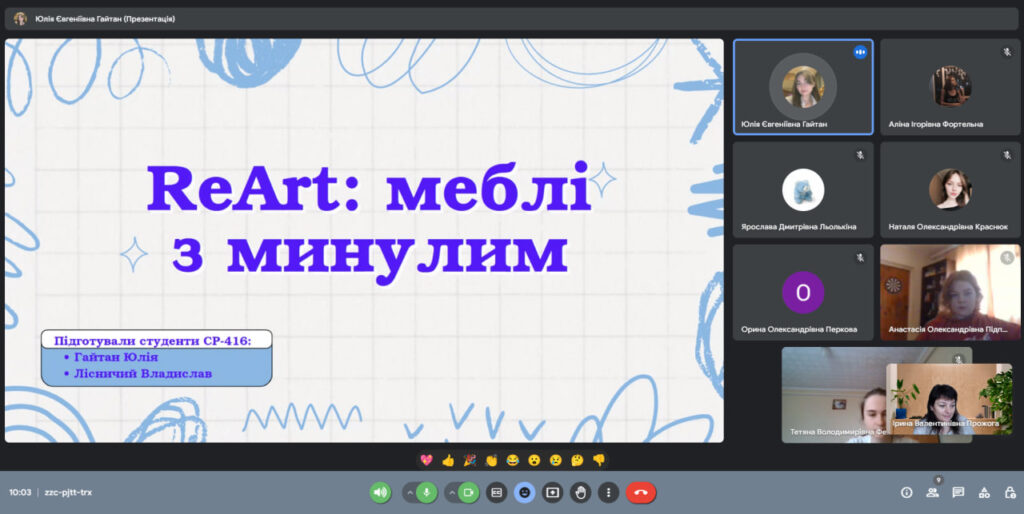
Task: Toggle the emoji reactions bar
Action: pyautogui.click(x=525, y=492)
